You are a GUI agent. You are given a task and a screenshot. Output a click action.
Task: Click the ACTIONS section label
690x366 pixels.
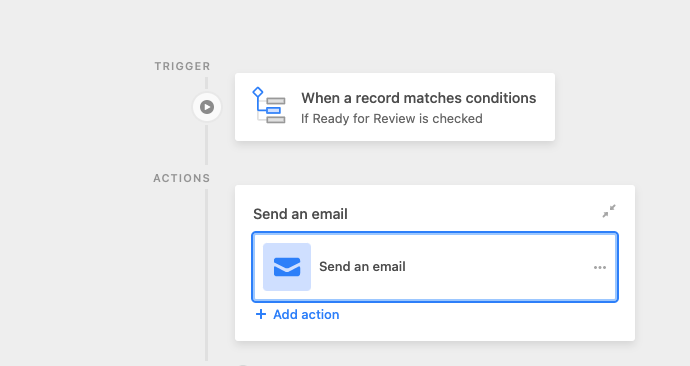pyautogui.click(x=182, y=179)
